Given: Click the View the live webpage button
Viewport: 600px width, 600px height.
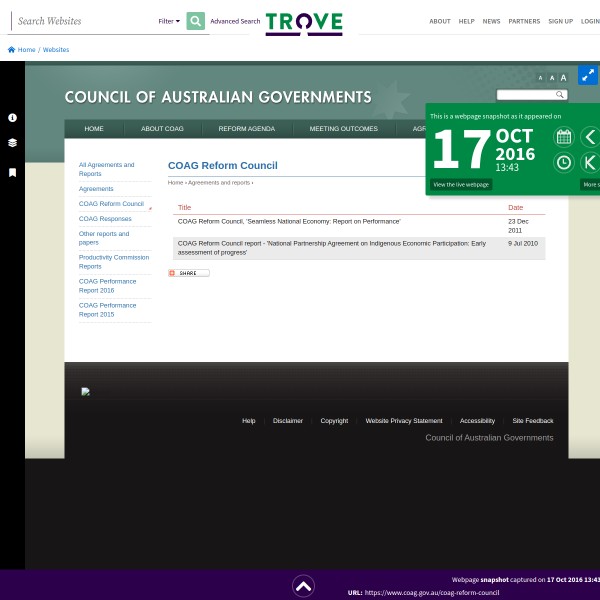Looking at the screenshot, I should click(461, 185).
